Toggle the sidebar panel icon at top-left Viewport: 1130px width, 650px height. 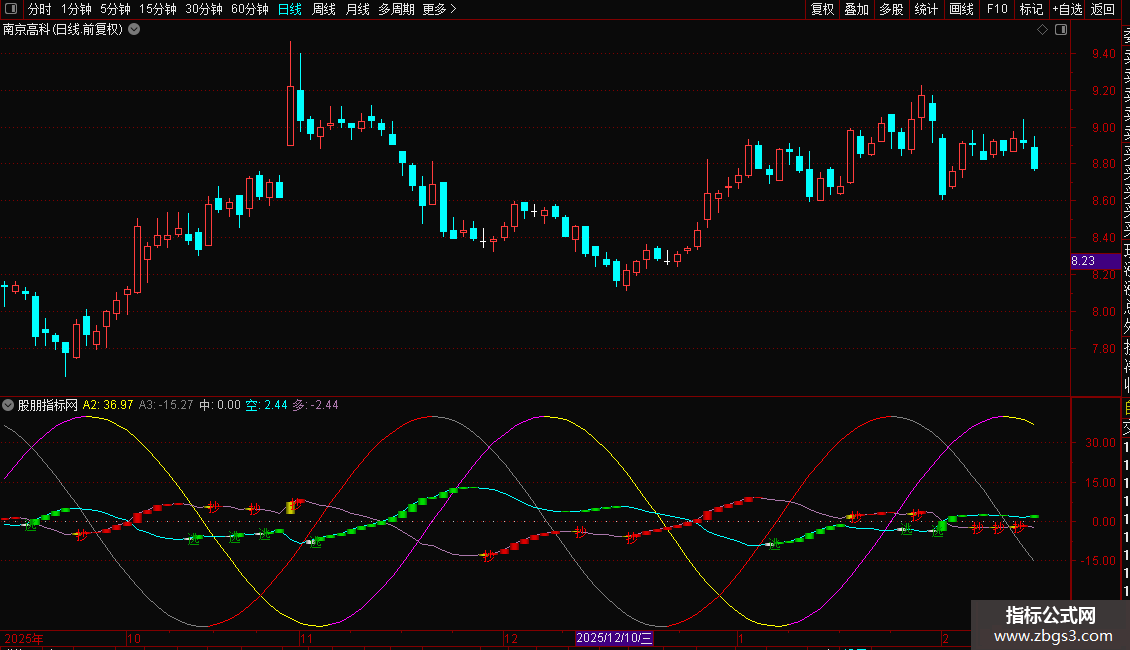[x=11, y=9]
